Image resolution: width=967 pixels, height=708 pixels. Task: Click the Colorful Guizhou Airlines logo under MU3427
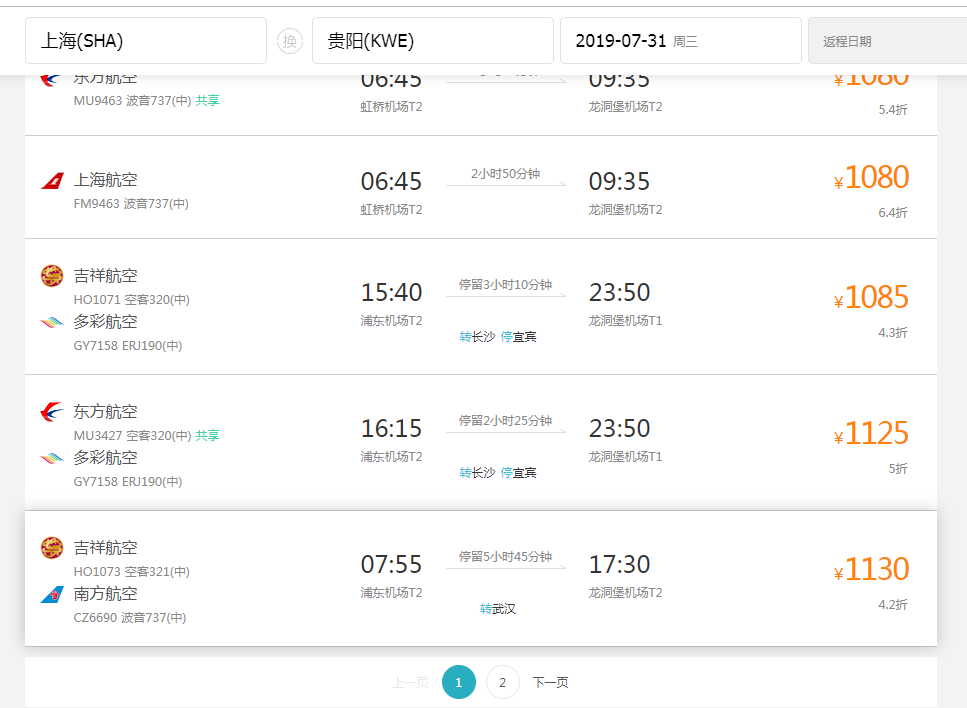click(x=52, y=458)
